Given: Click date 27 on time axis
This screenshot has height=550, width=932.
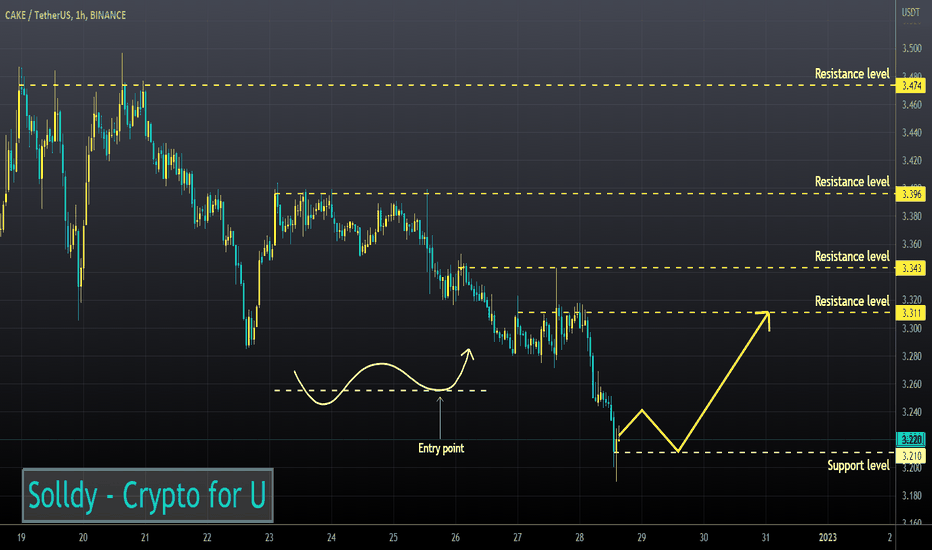Looking at the screenshot, I should click(518, 538).
